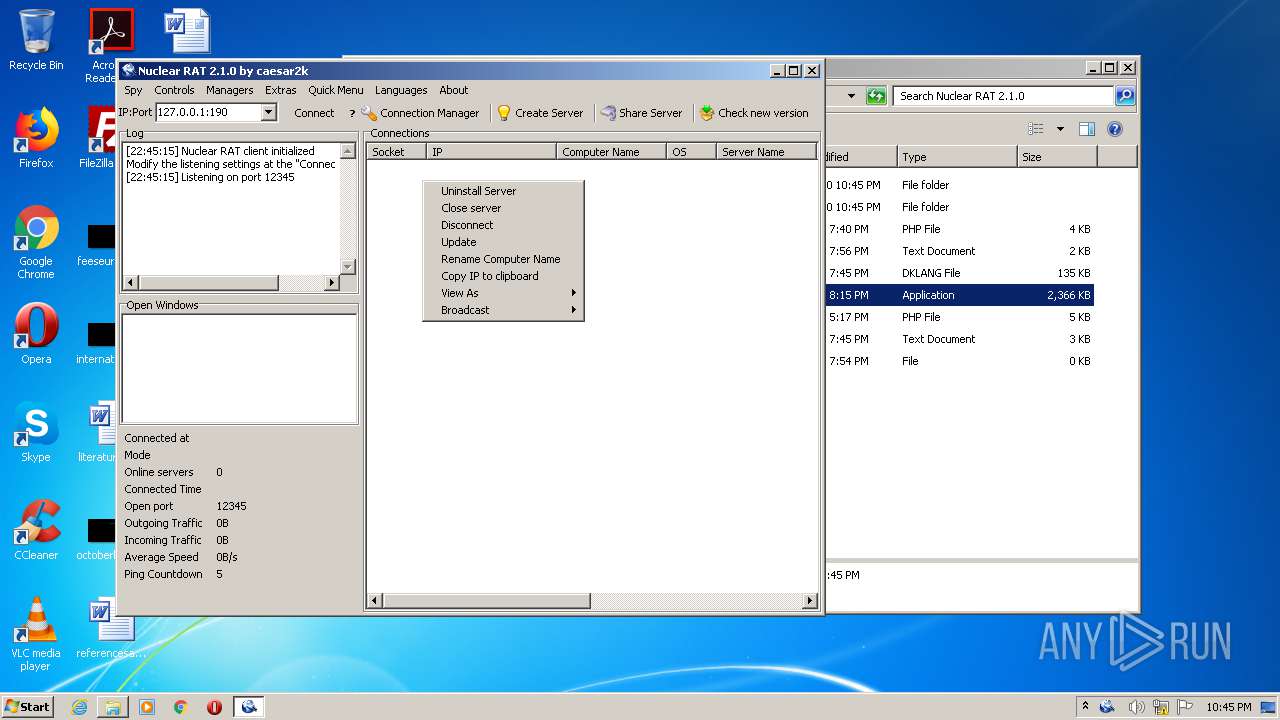Viewport: 1280px width, 720px height.
Task: Click in Explorer search Nuclear RAT box
Action: click(x=1003, y=96)
